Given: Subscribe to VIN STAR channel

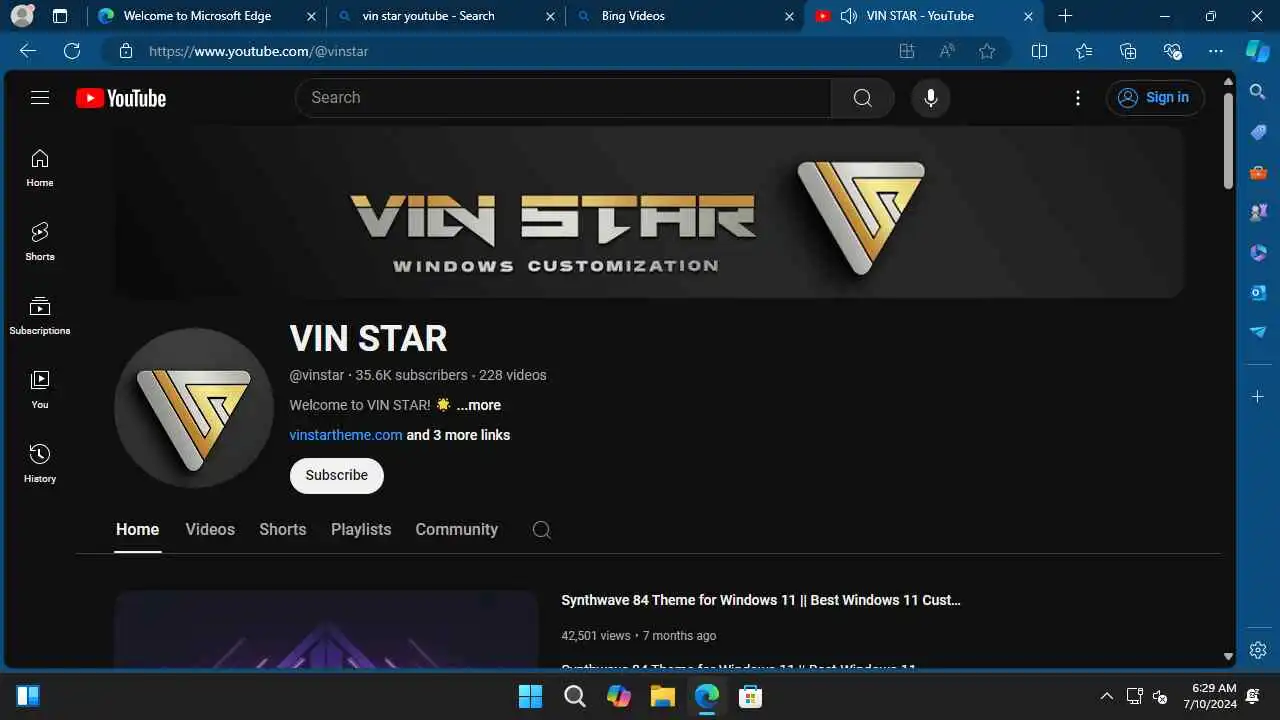Looking at the screenshot, I should click(x=337, y=475).
